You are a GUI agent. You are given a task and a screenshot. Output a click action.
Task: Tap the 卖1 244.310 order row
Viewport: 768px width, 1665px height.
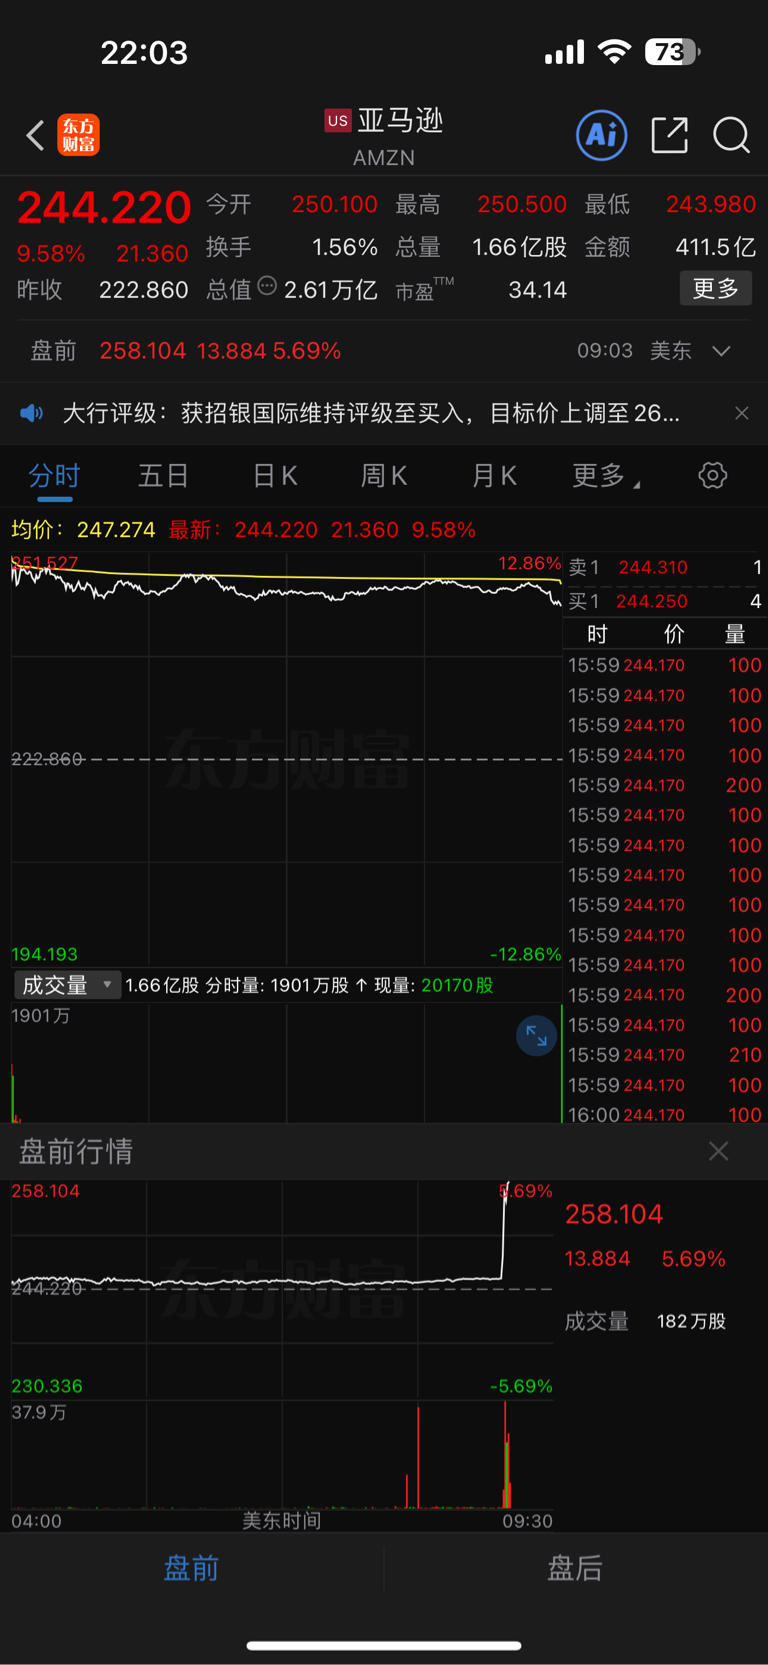(665, 567)
